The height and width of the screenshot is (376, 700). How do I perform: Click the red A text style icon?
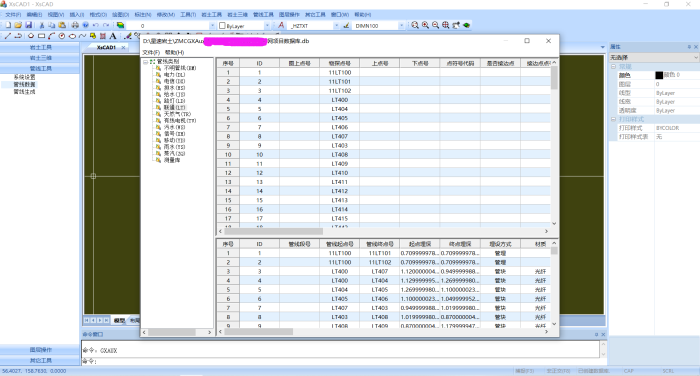281,25
